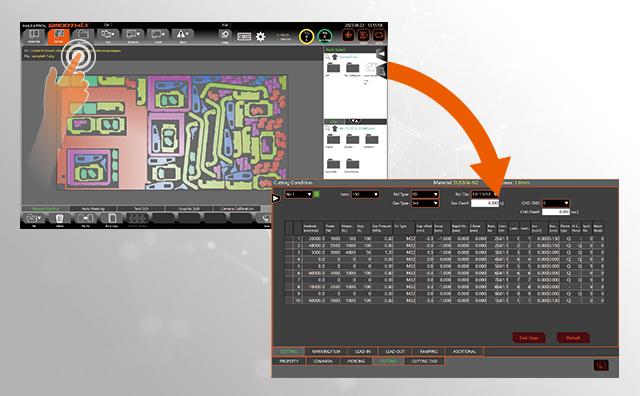The height and width of the screenshot is (396, 640).
Task: Click the magnifier icon in Parts Select
Action: [328, 57]
